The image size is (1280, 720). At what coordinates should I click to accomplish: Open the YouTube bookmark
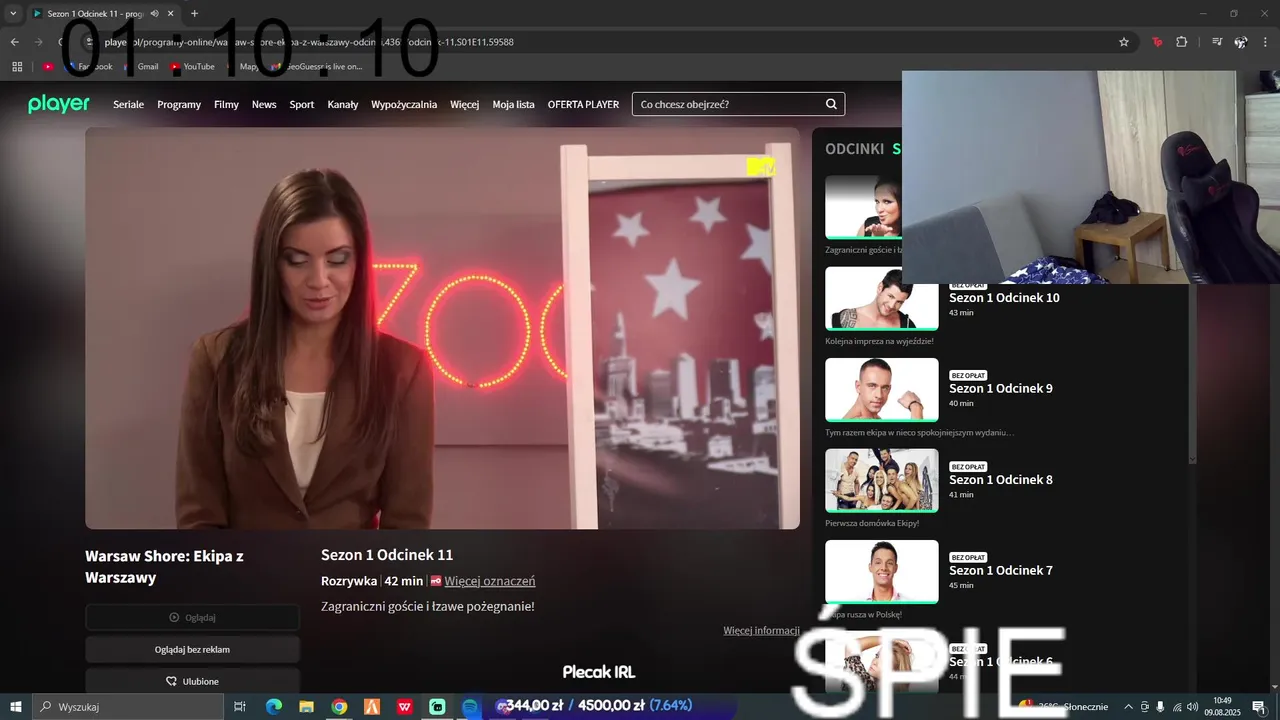pyautogui.click(x=192, y=66)
